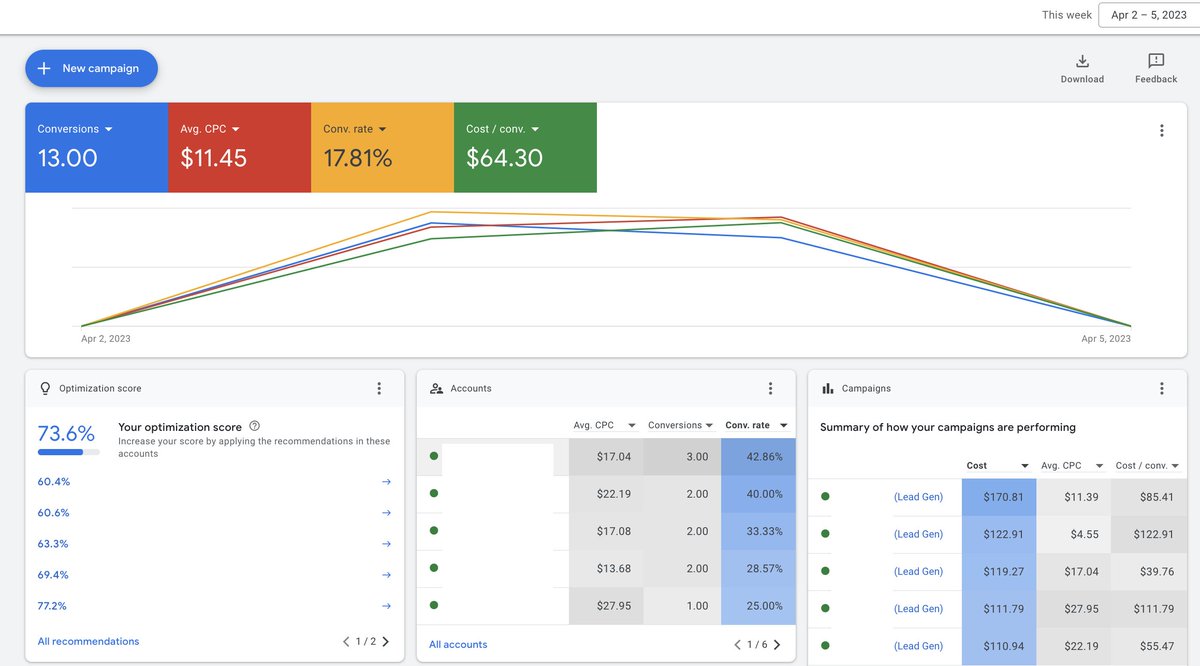Click the arrow next to 63.3% score
Image resolution: width=1200 pixels, height=666 pixels.
pyautogui.click(x=386, y=544)
